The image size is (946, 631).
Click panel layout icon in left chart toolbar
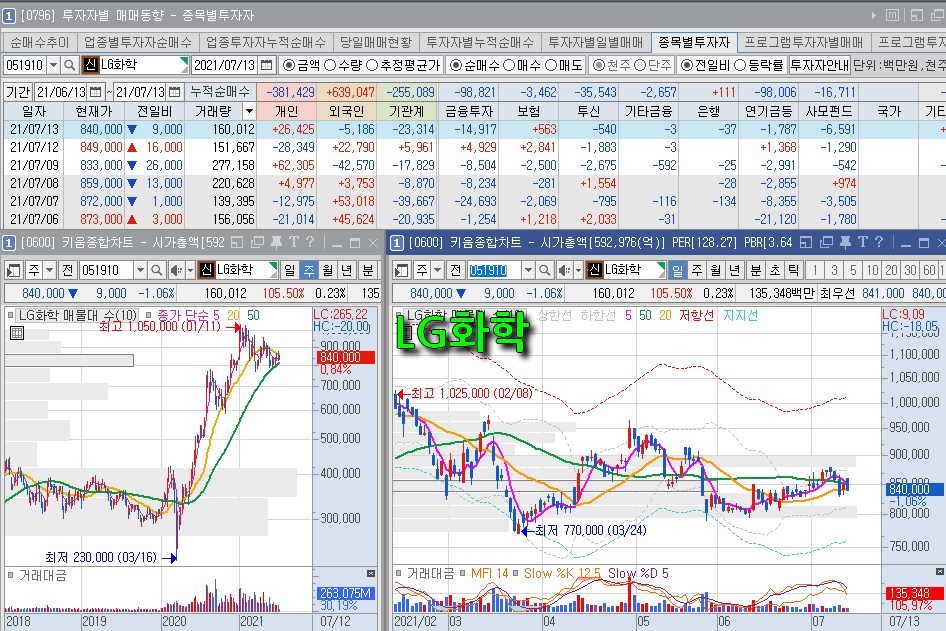pyautogui.click(x=13, y=270)
